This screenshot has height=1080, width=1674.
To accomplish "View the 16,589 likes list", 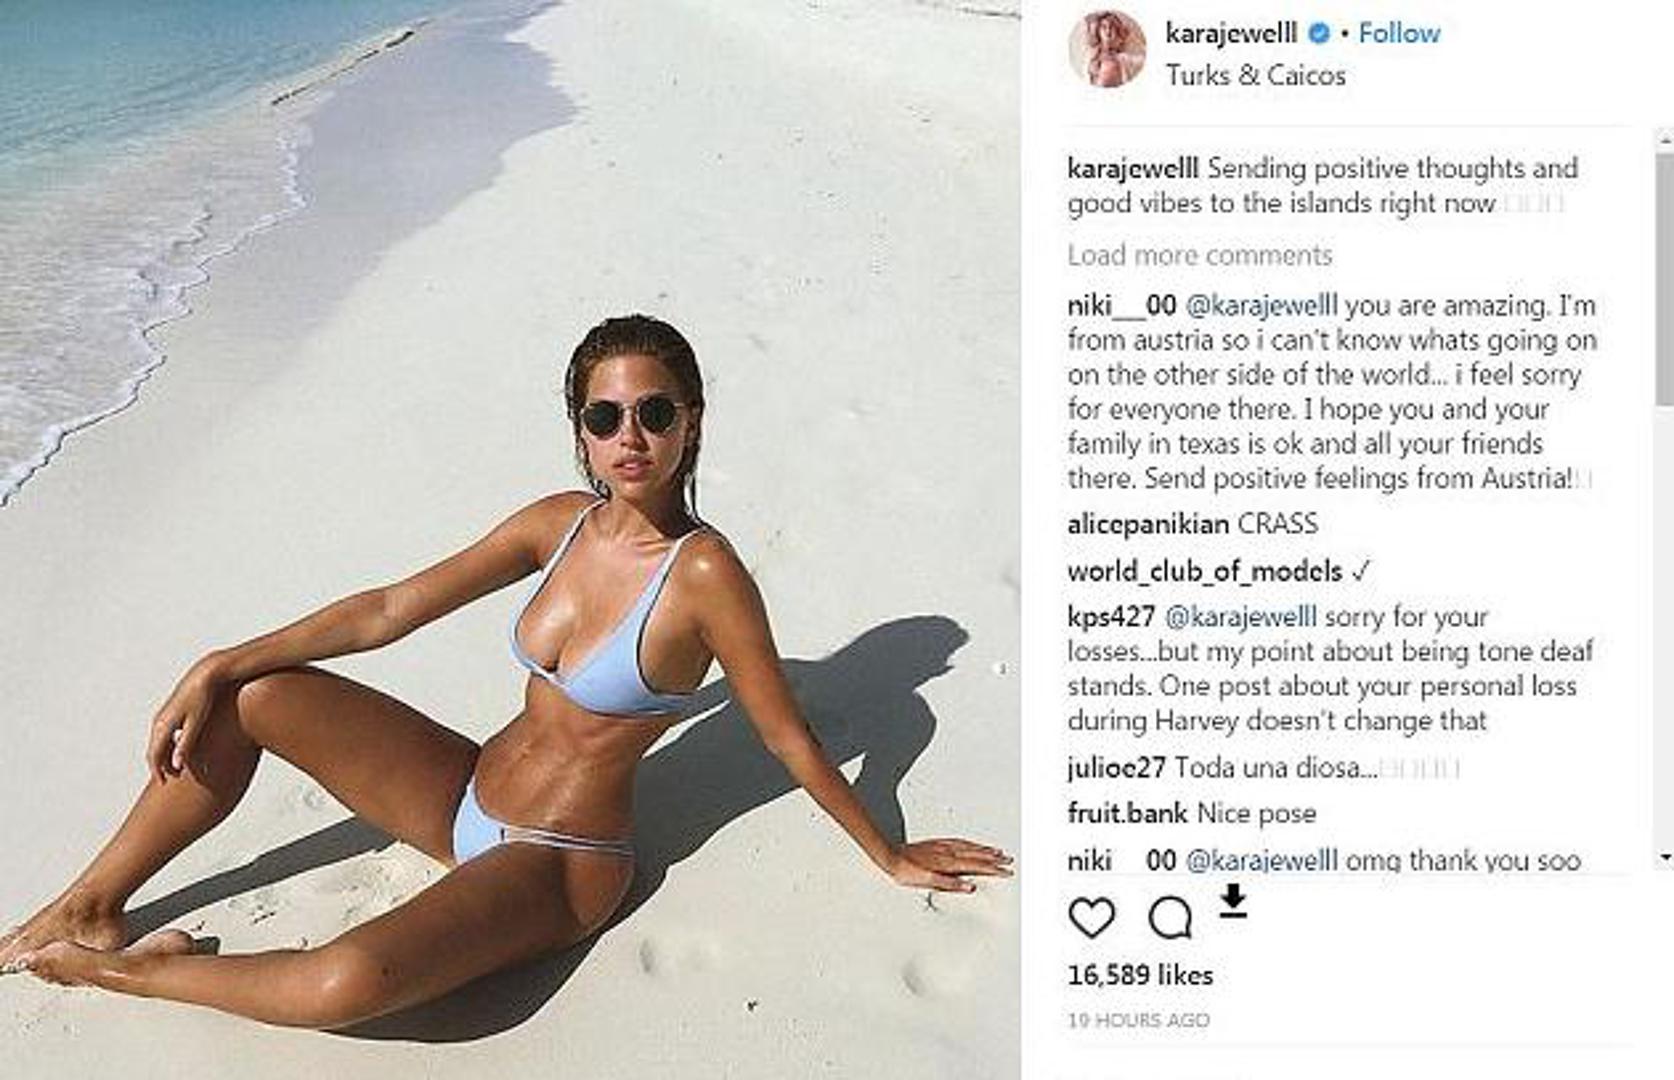I will point(1140,975).
